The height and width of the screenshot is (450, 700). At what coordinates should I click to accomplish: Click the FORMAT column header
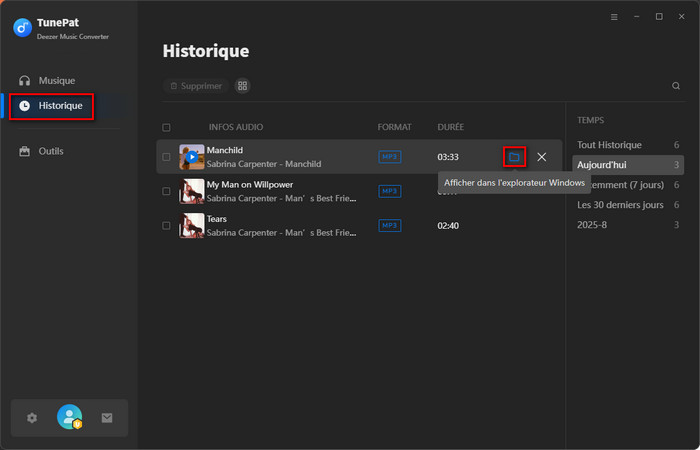point(394,127)
